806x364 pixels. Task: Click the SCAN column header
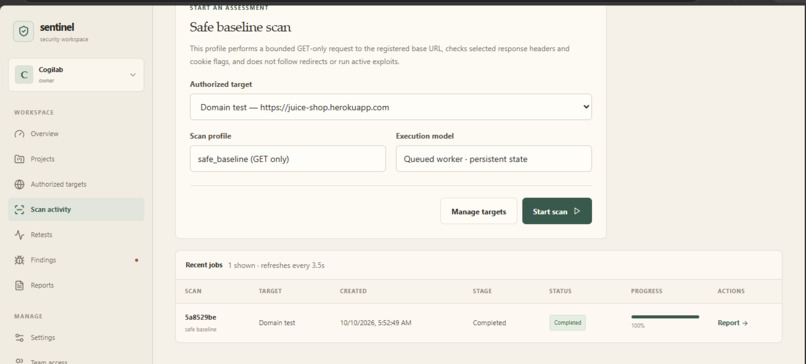[x=193, y=291]
